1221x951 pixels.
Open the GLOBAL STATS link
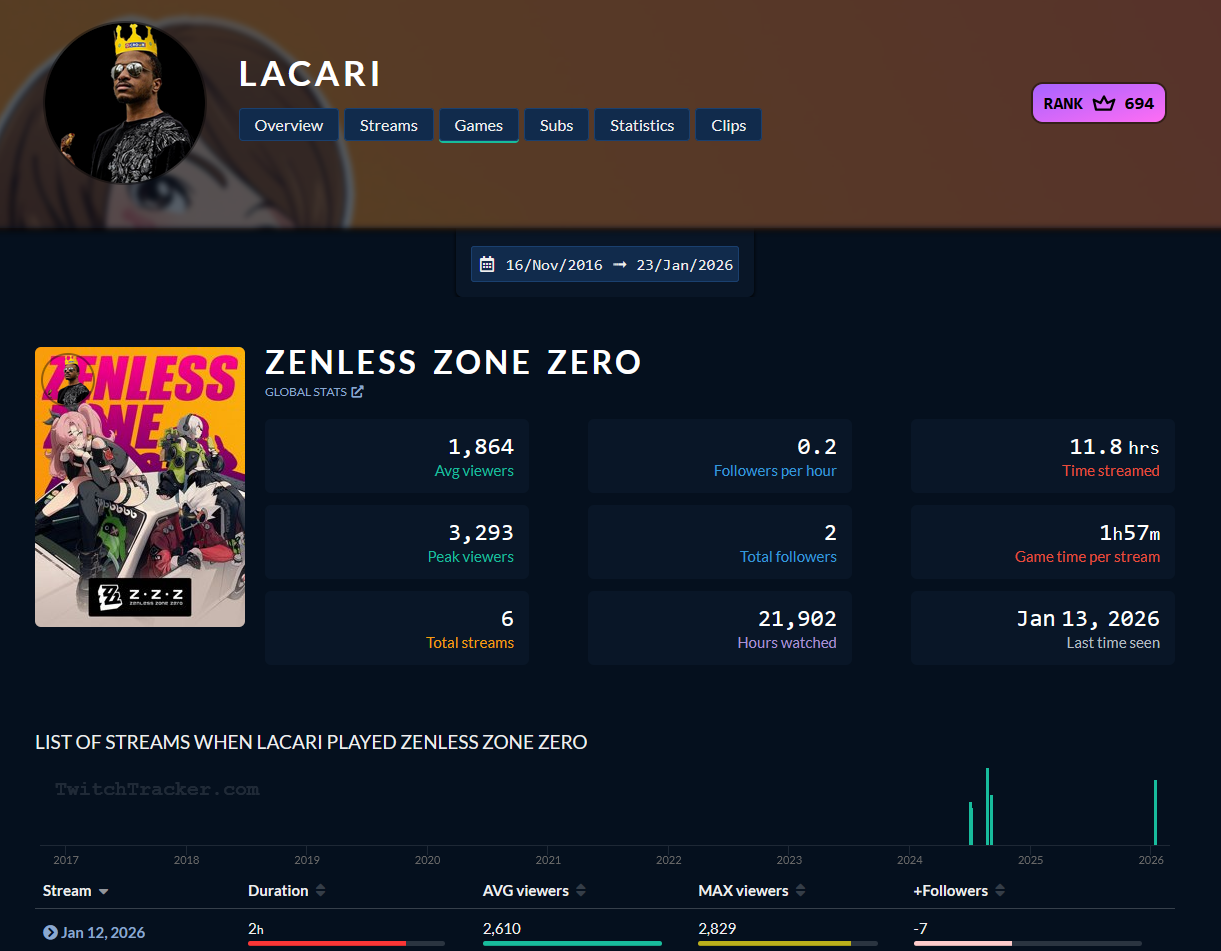[314, 392]
